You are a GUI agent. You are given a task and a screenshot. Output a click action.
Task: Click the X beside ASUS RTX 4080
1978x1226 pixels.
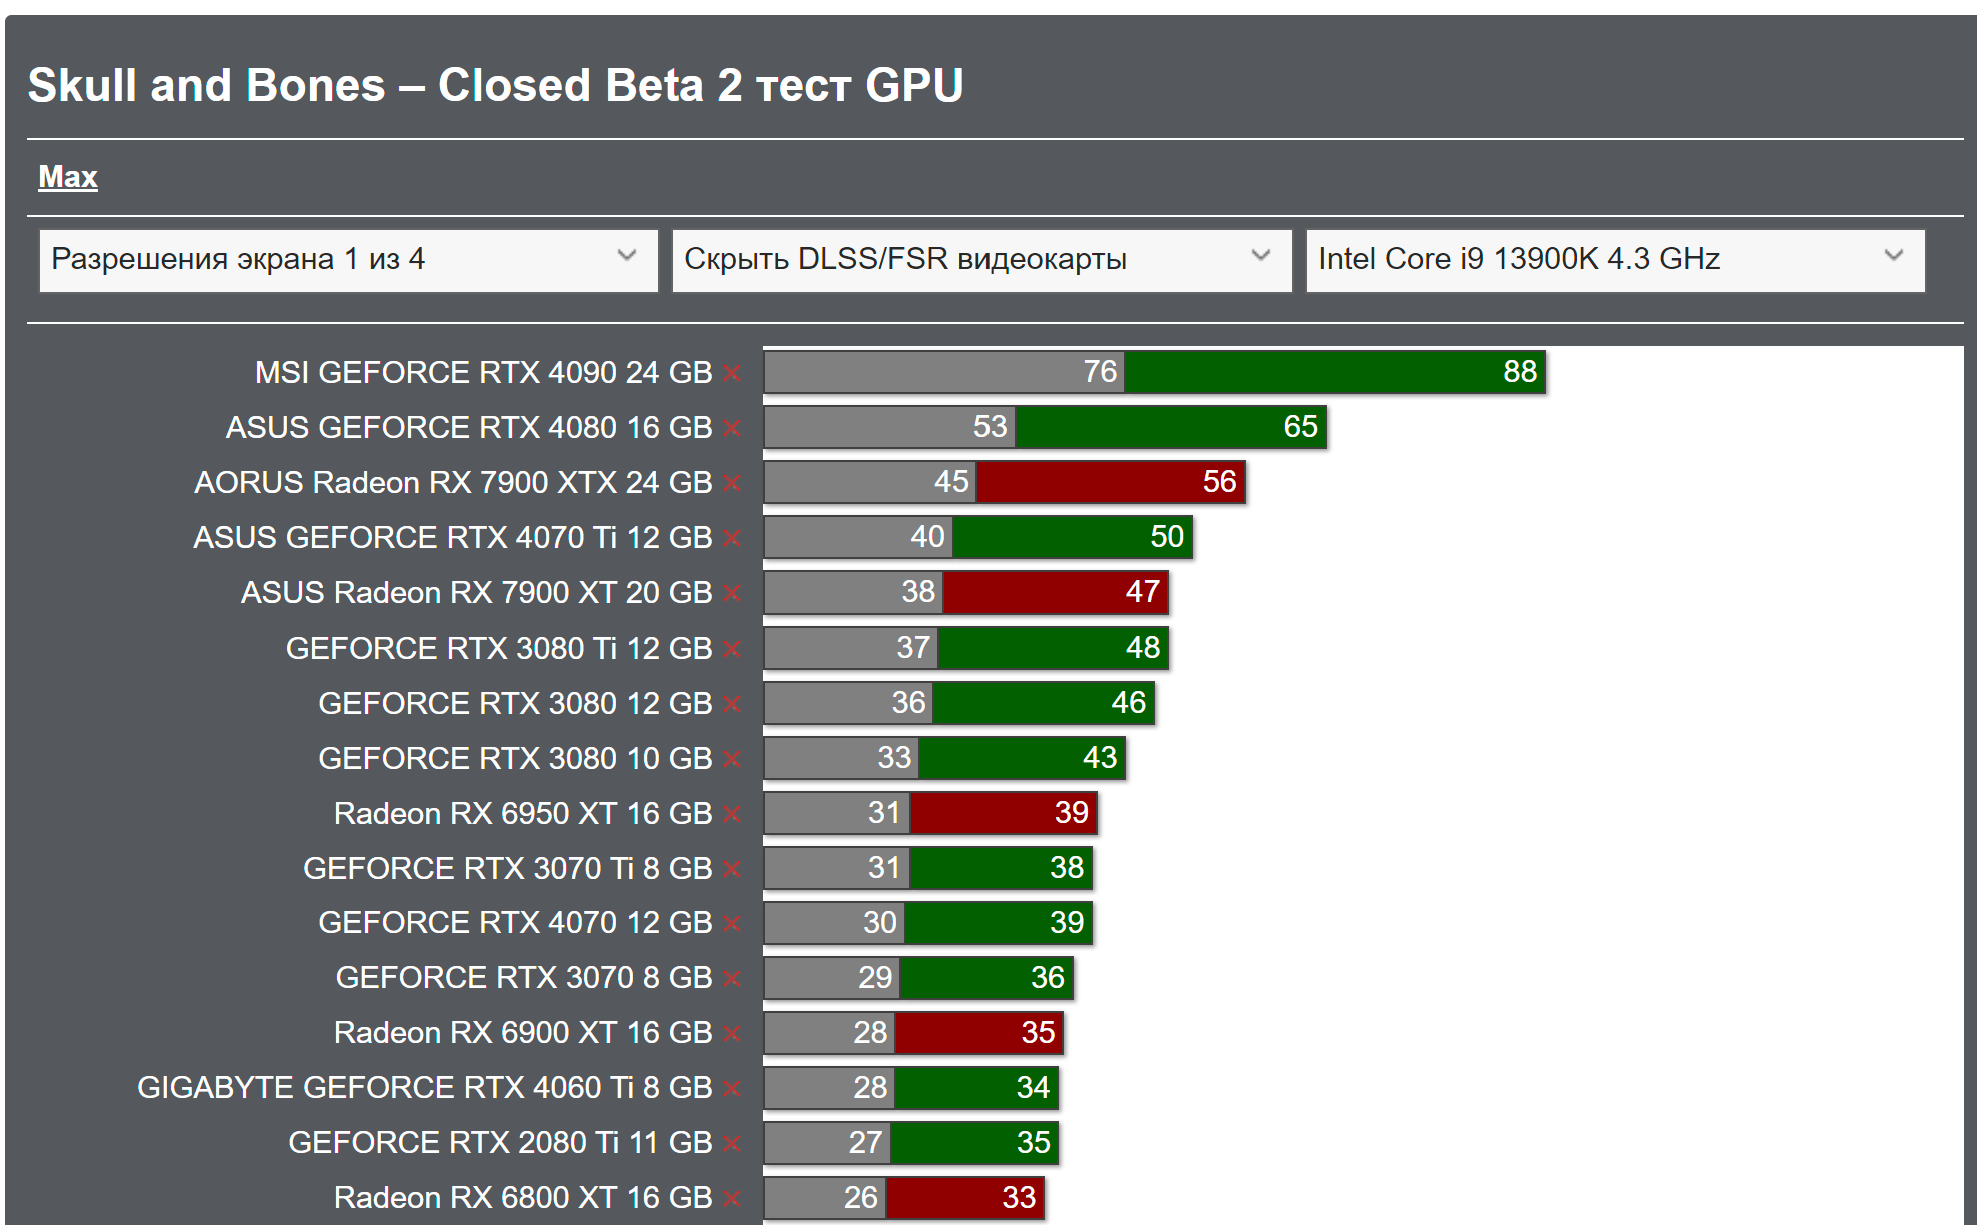[732, 428]
